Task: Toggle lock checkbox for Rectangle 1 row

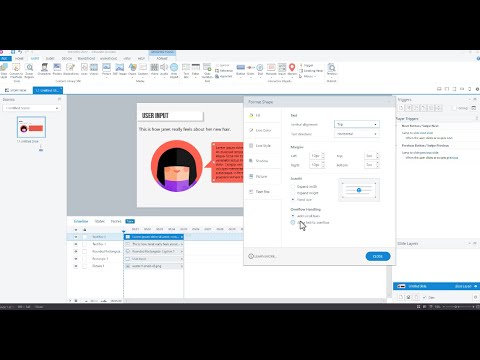Action: [85, 259]
